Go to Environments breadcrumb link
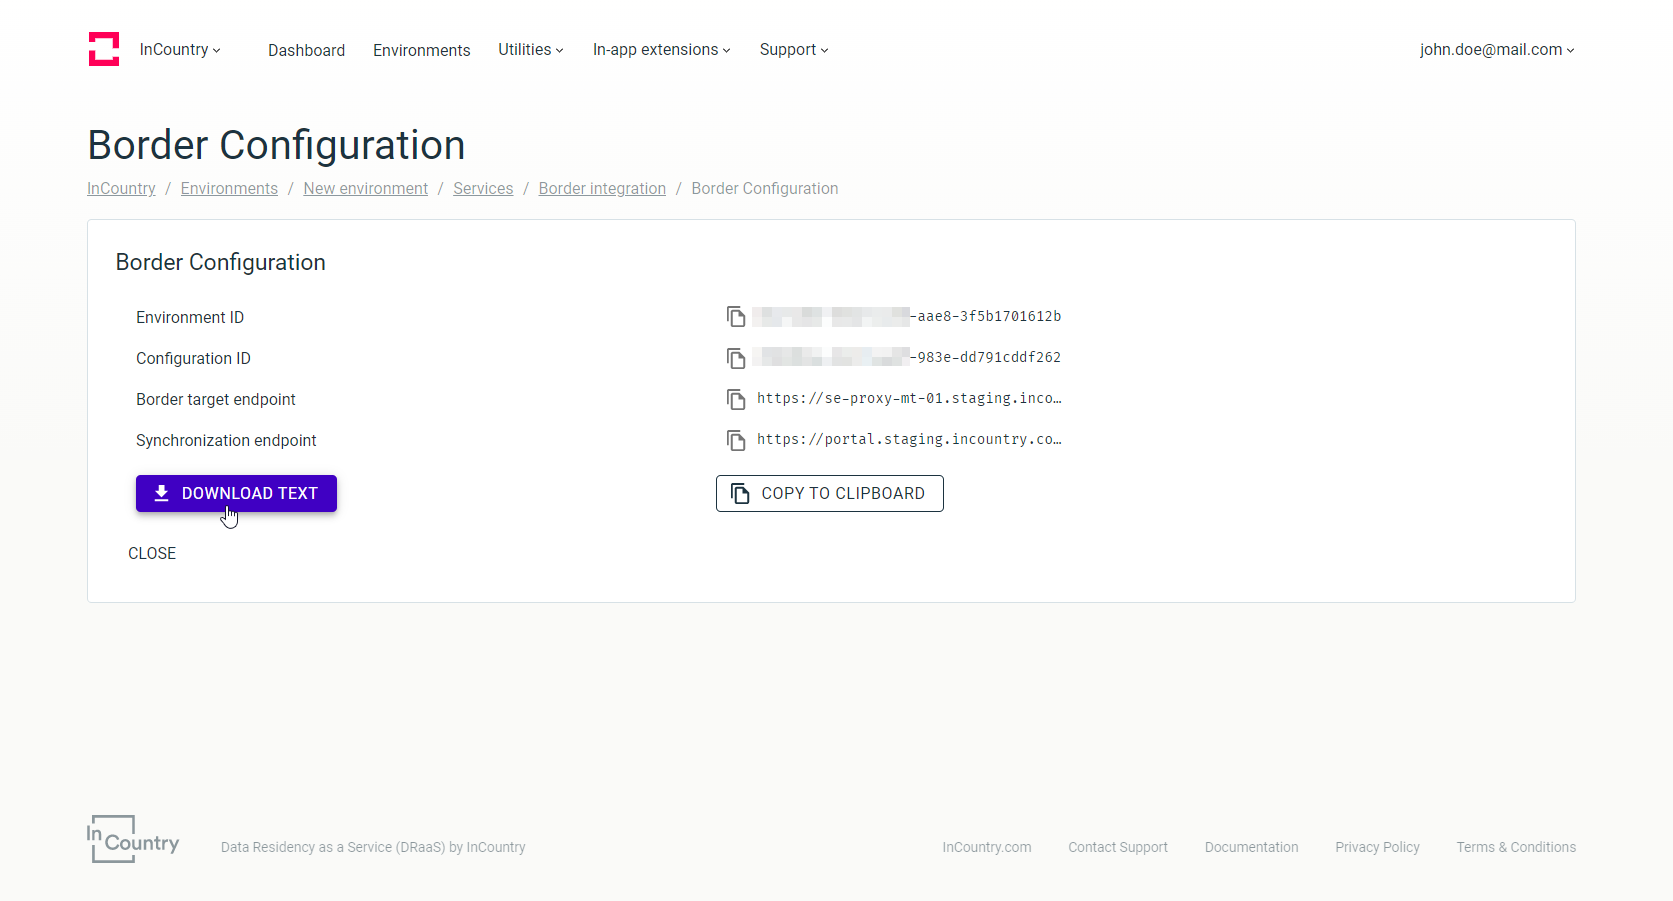1673x901 pixels. [x=229, y=189]
